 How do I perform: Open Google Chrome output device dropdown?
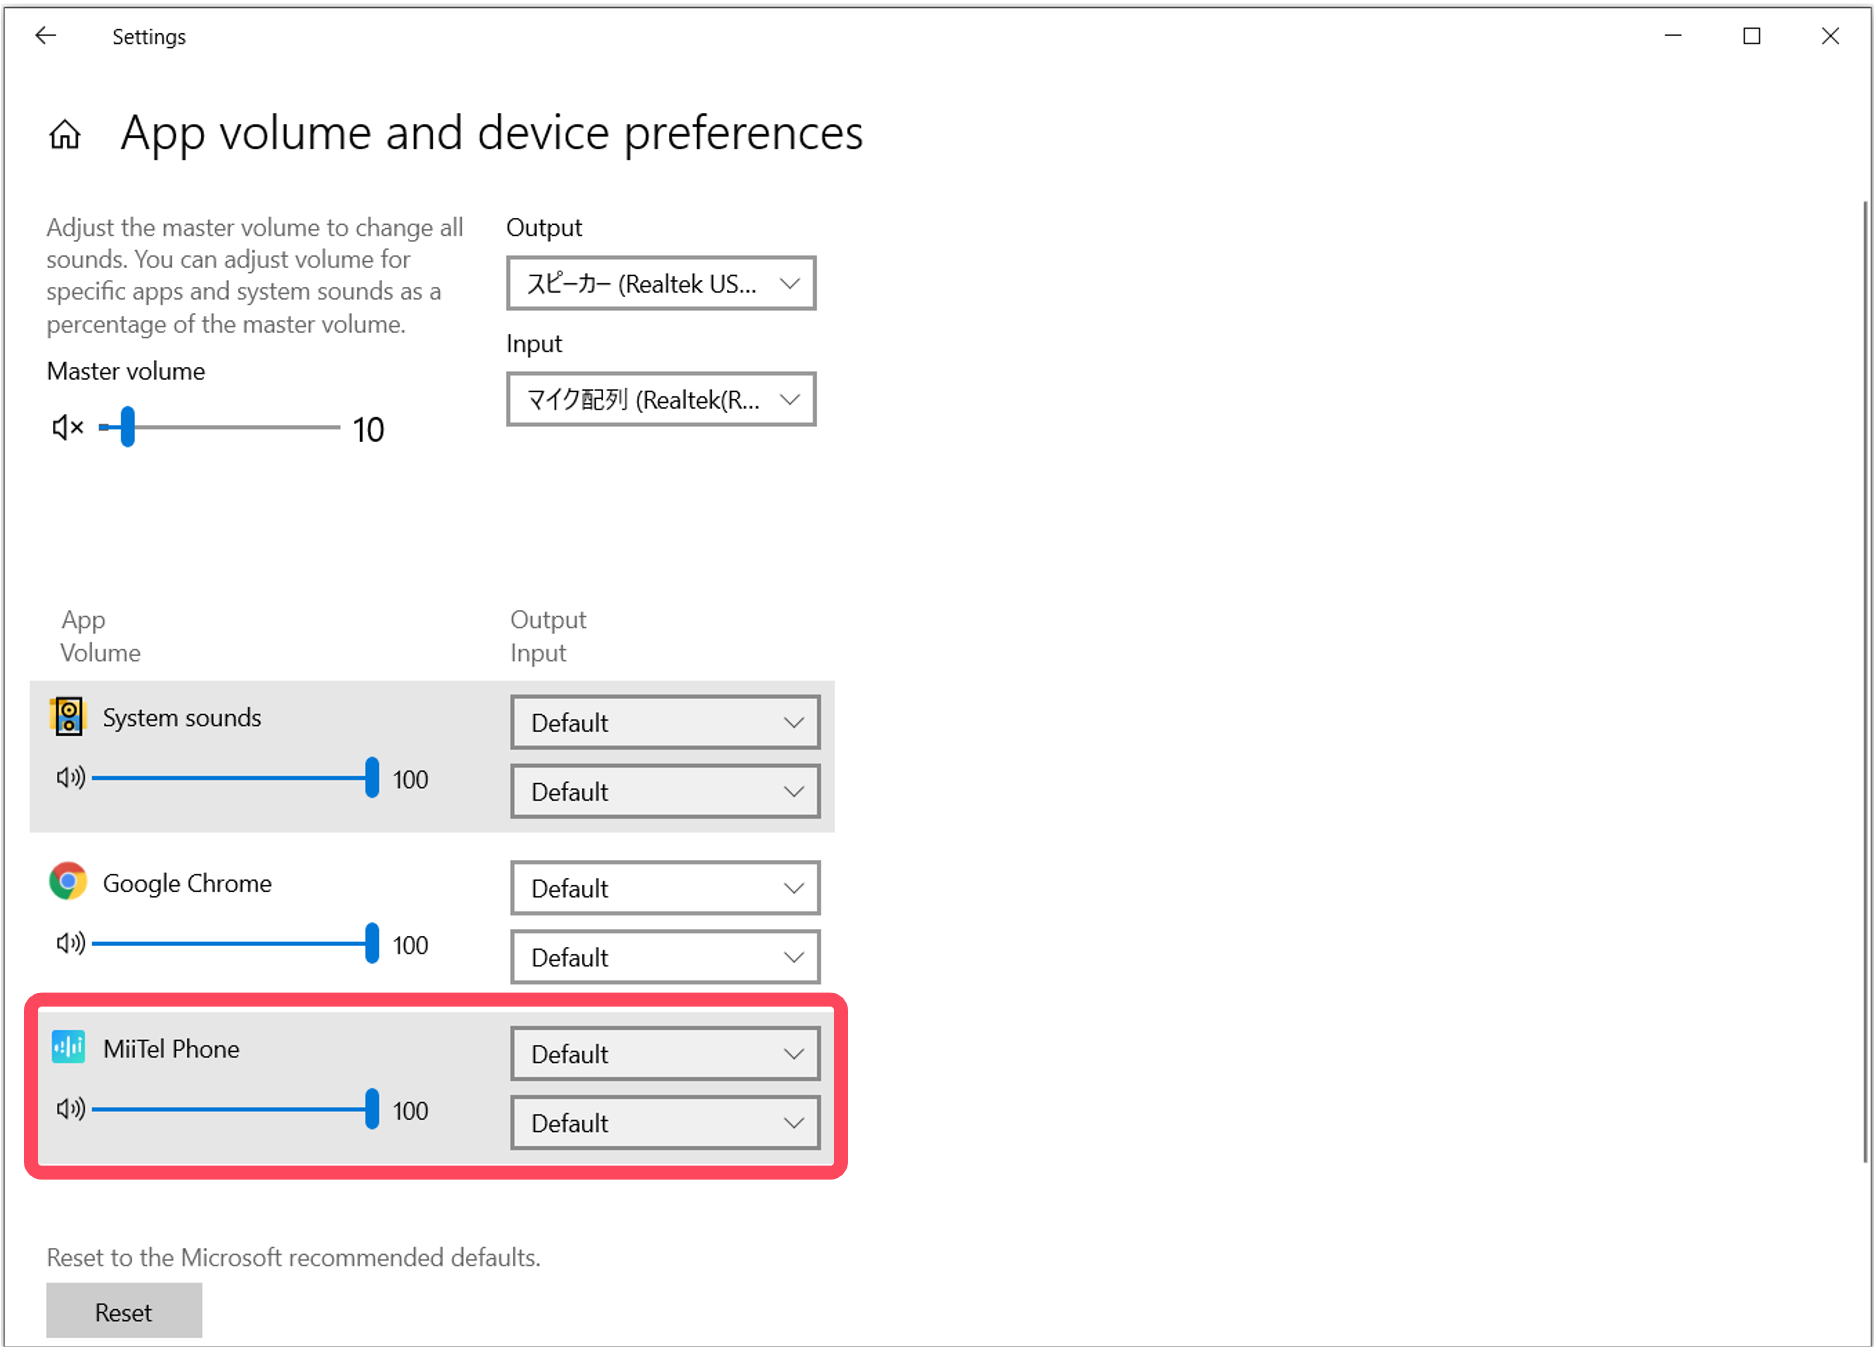pos(665,888)
